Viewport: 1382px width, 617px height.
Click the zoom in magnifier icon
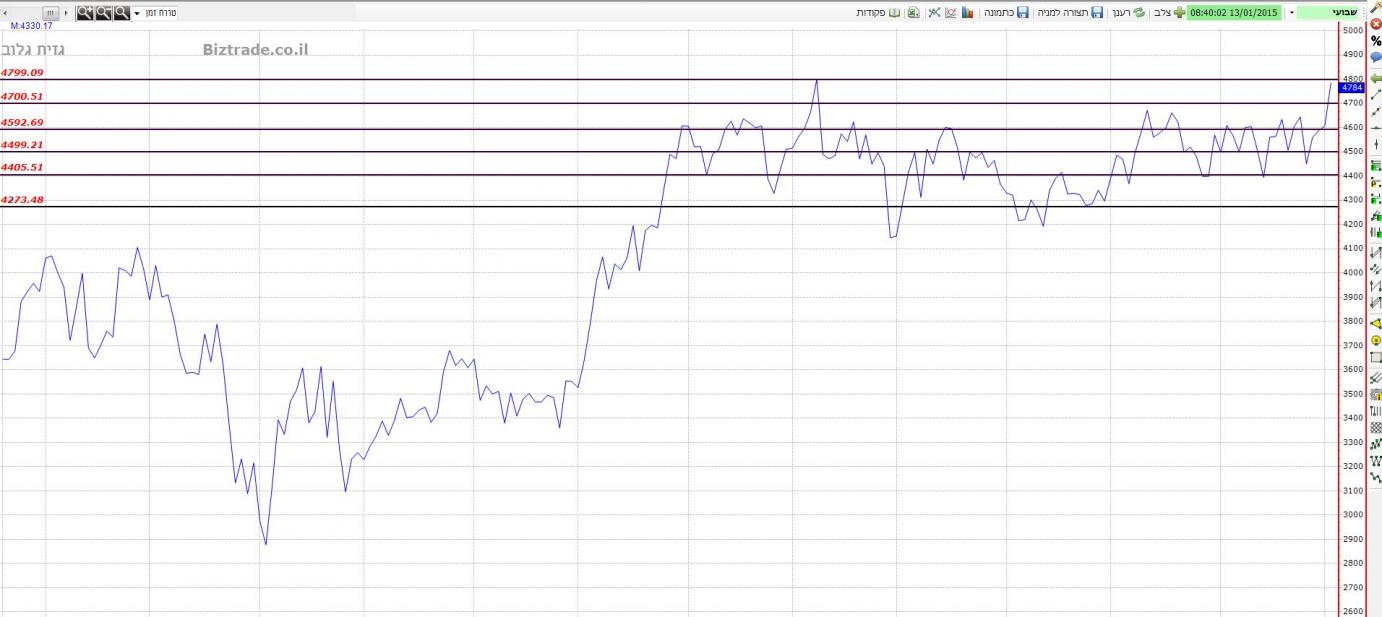[x=85, y=13]
